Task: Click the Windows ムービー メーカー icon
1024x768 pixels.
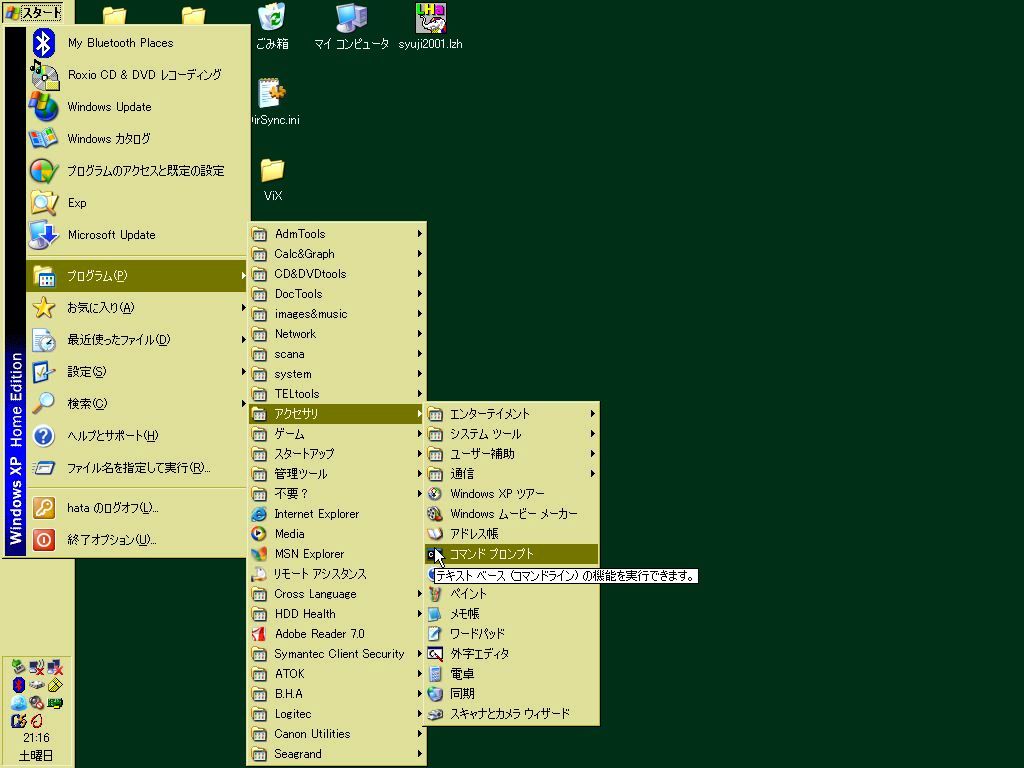Action: [435, 514]
